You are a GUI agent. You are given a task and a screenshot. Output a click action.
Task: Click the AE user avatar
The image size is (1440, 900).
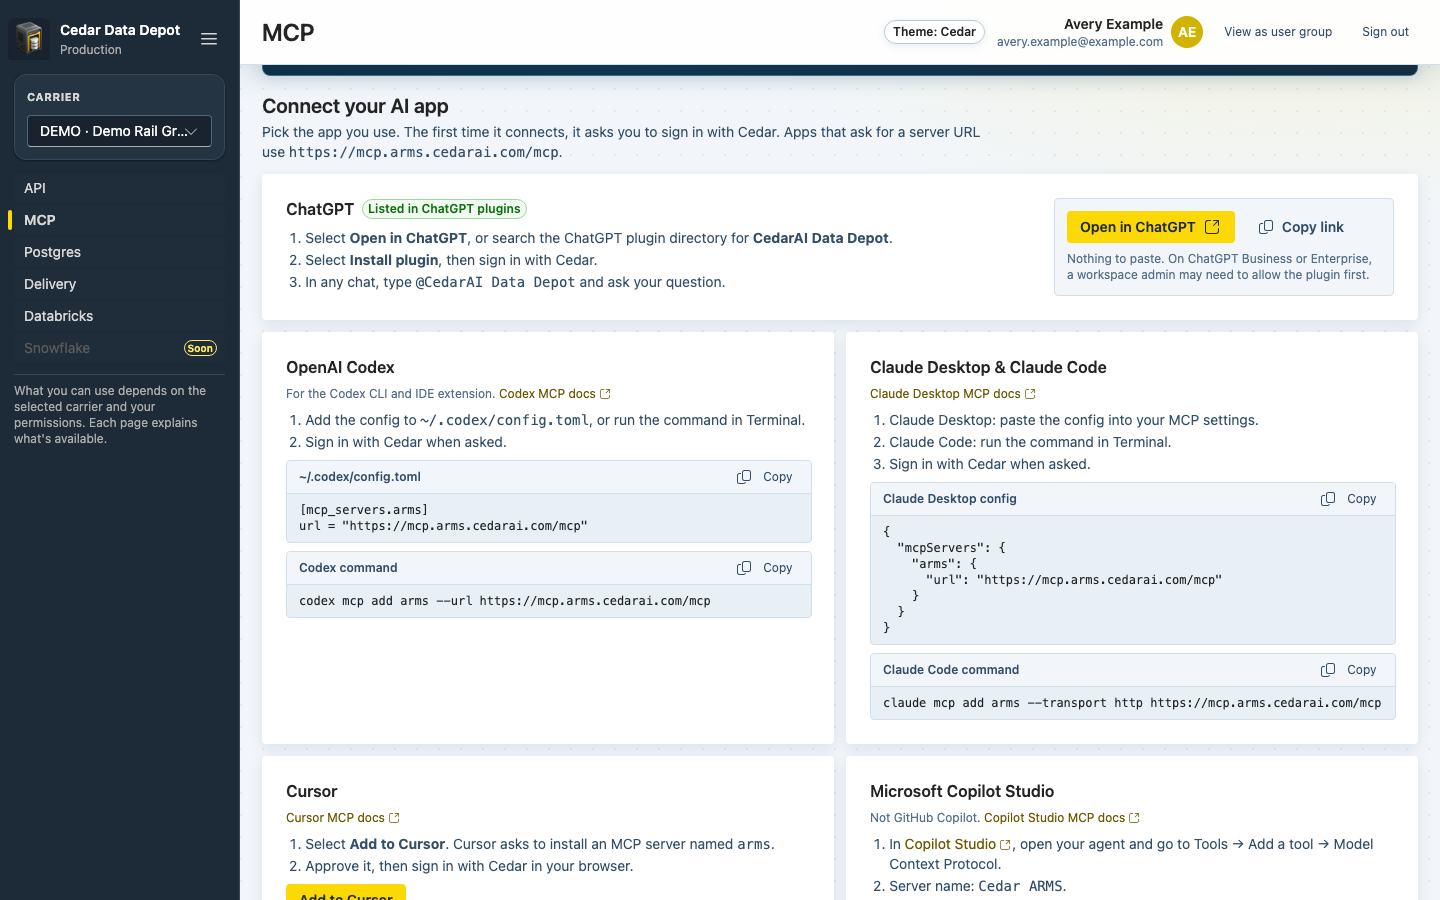1187,32
